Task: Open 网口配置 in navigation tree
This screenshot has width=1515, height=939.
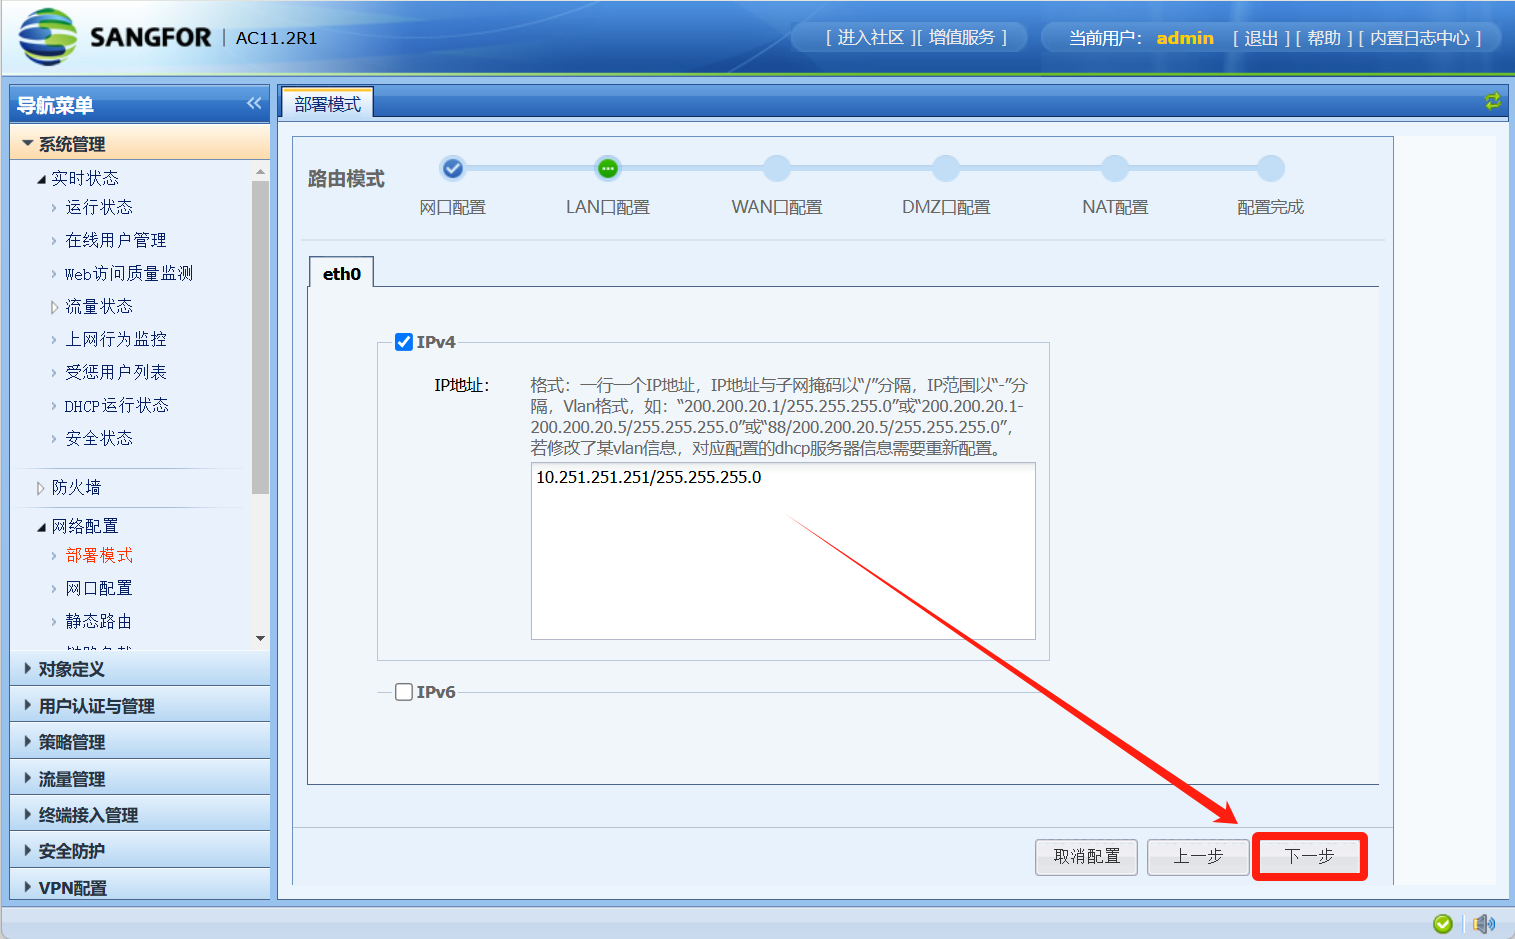Action: 99,588
